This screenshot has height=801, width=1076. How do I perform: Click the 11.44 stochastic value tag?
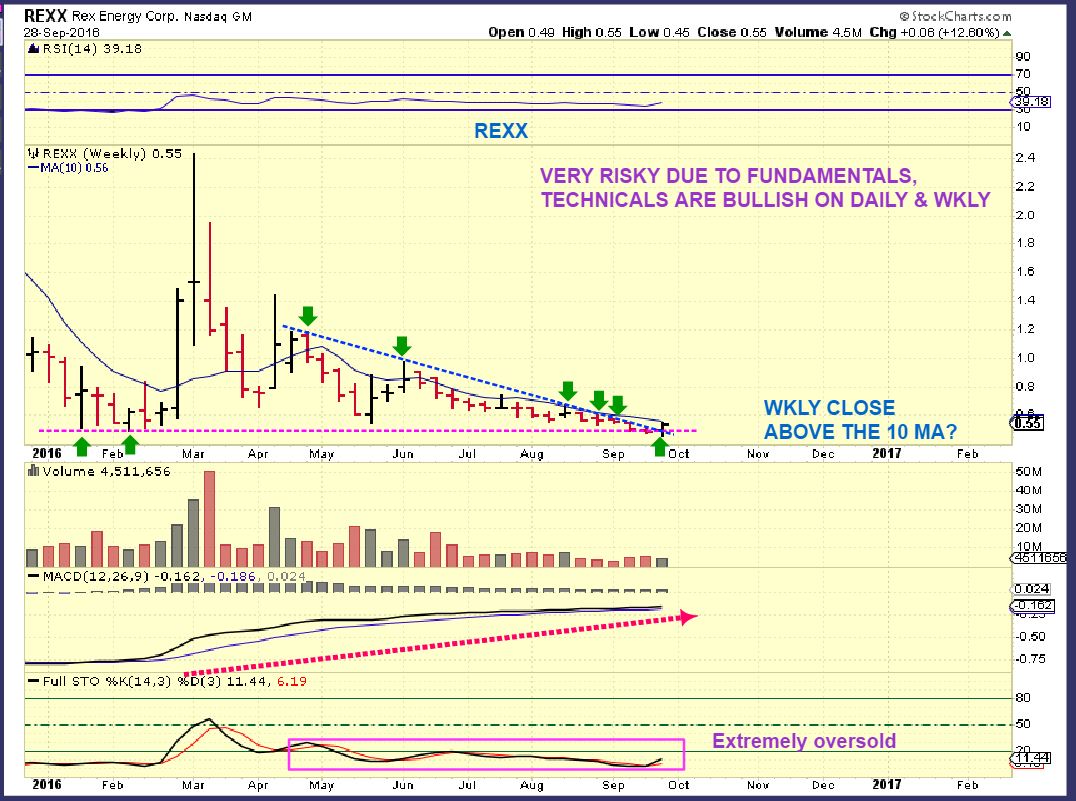[x=1029, y=758]
